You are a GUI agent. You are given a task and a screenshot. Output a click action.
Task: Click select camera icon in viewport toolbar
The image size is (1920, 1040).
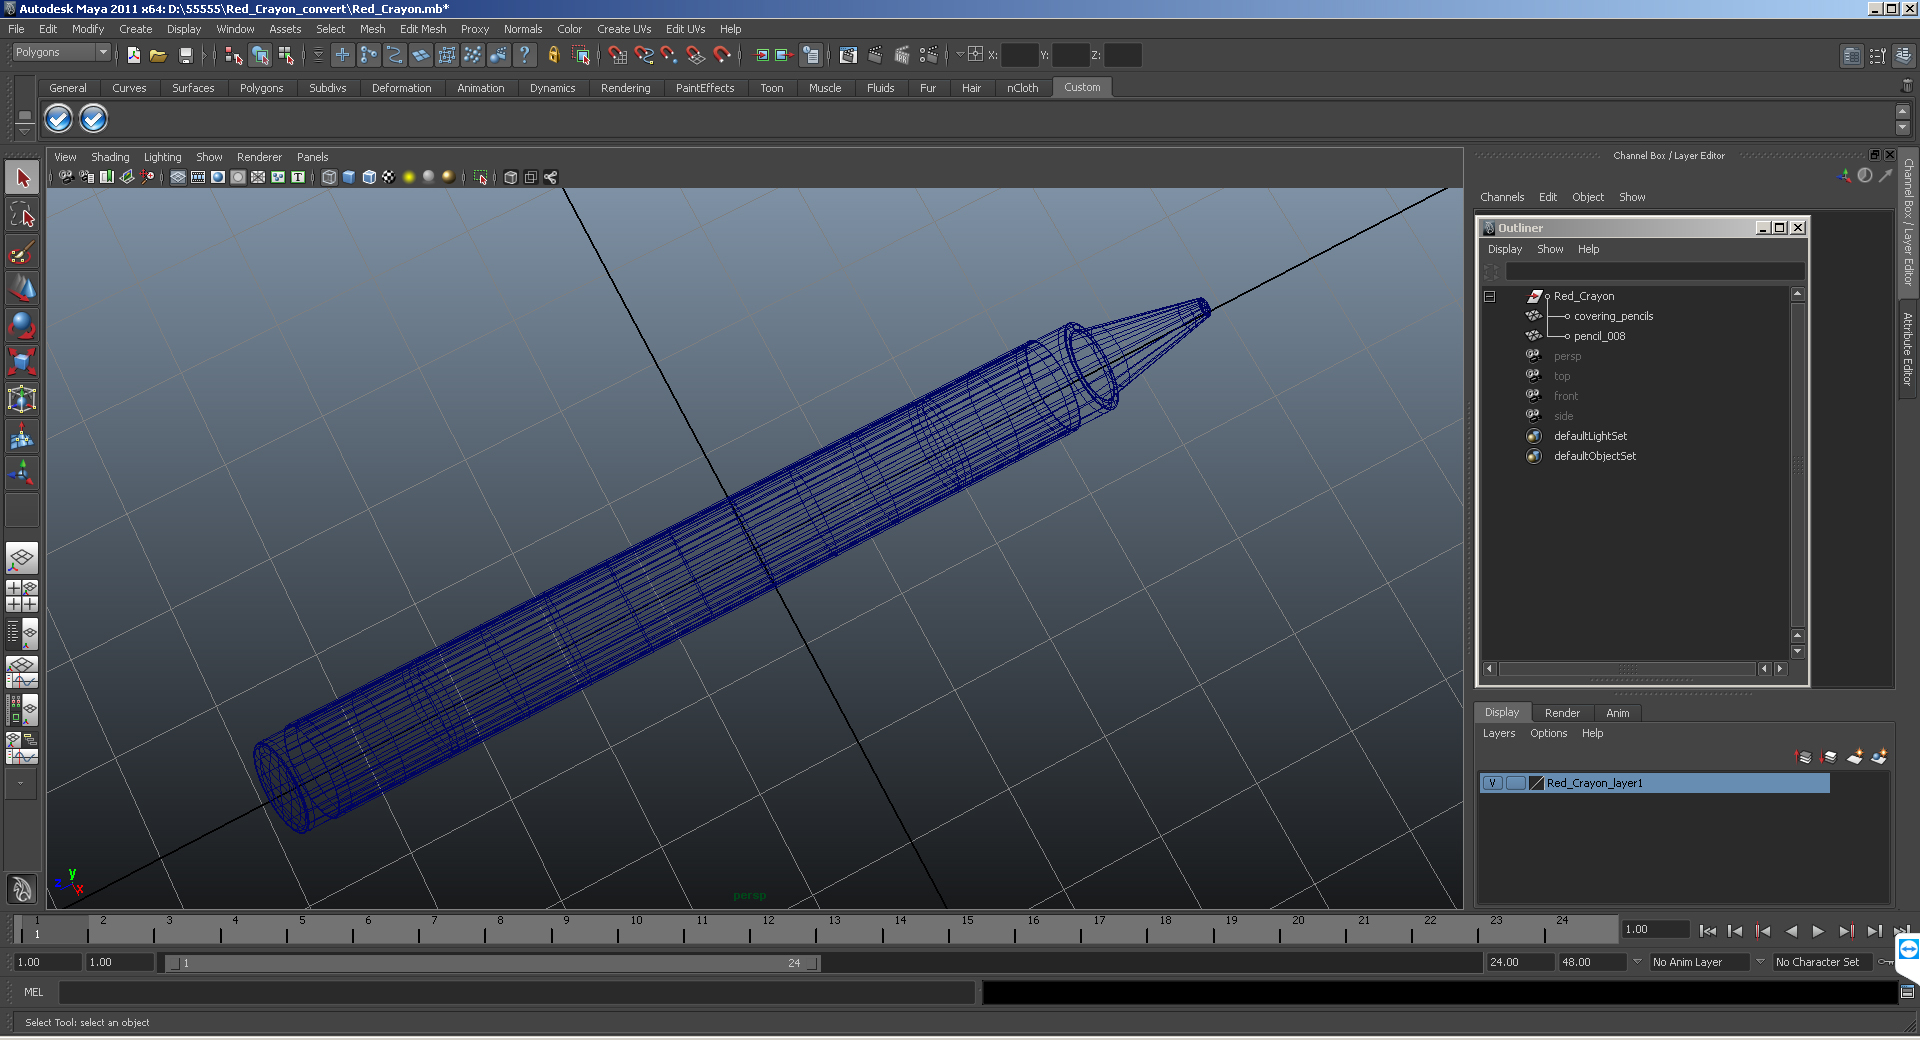point(66,177)
